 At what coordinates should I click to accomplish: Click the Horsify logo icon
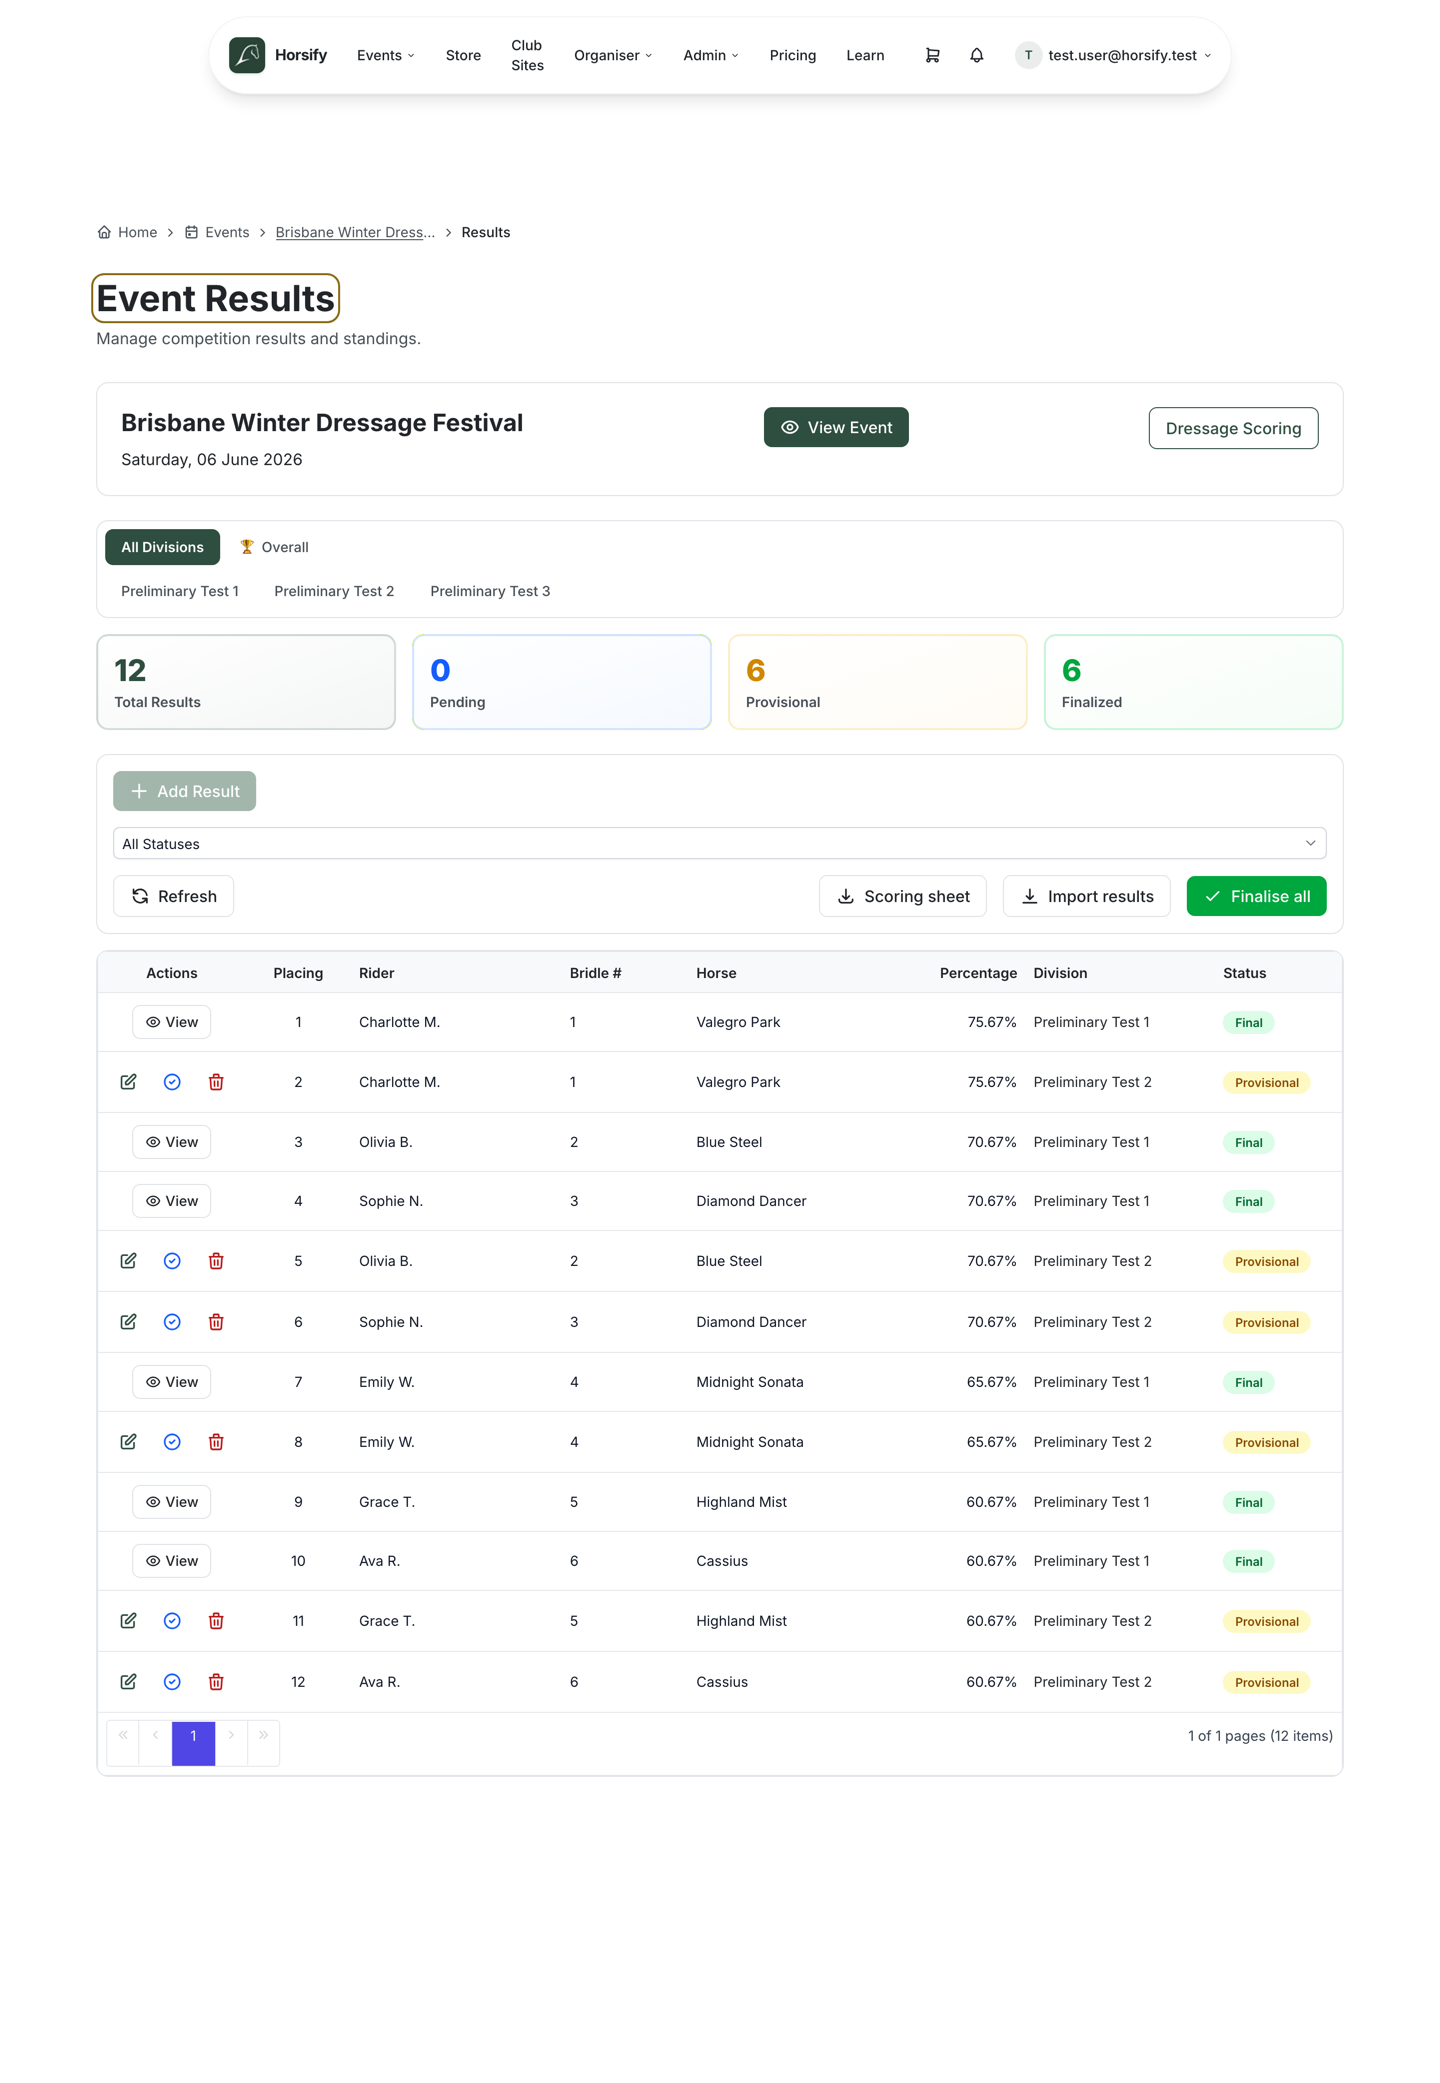click(x=247, y=55)
